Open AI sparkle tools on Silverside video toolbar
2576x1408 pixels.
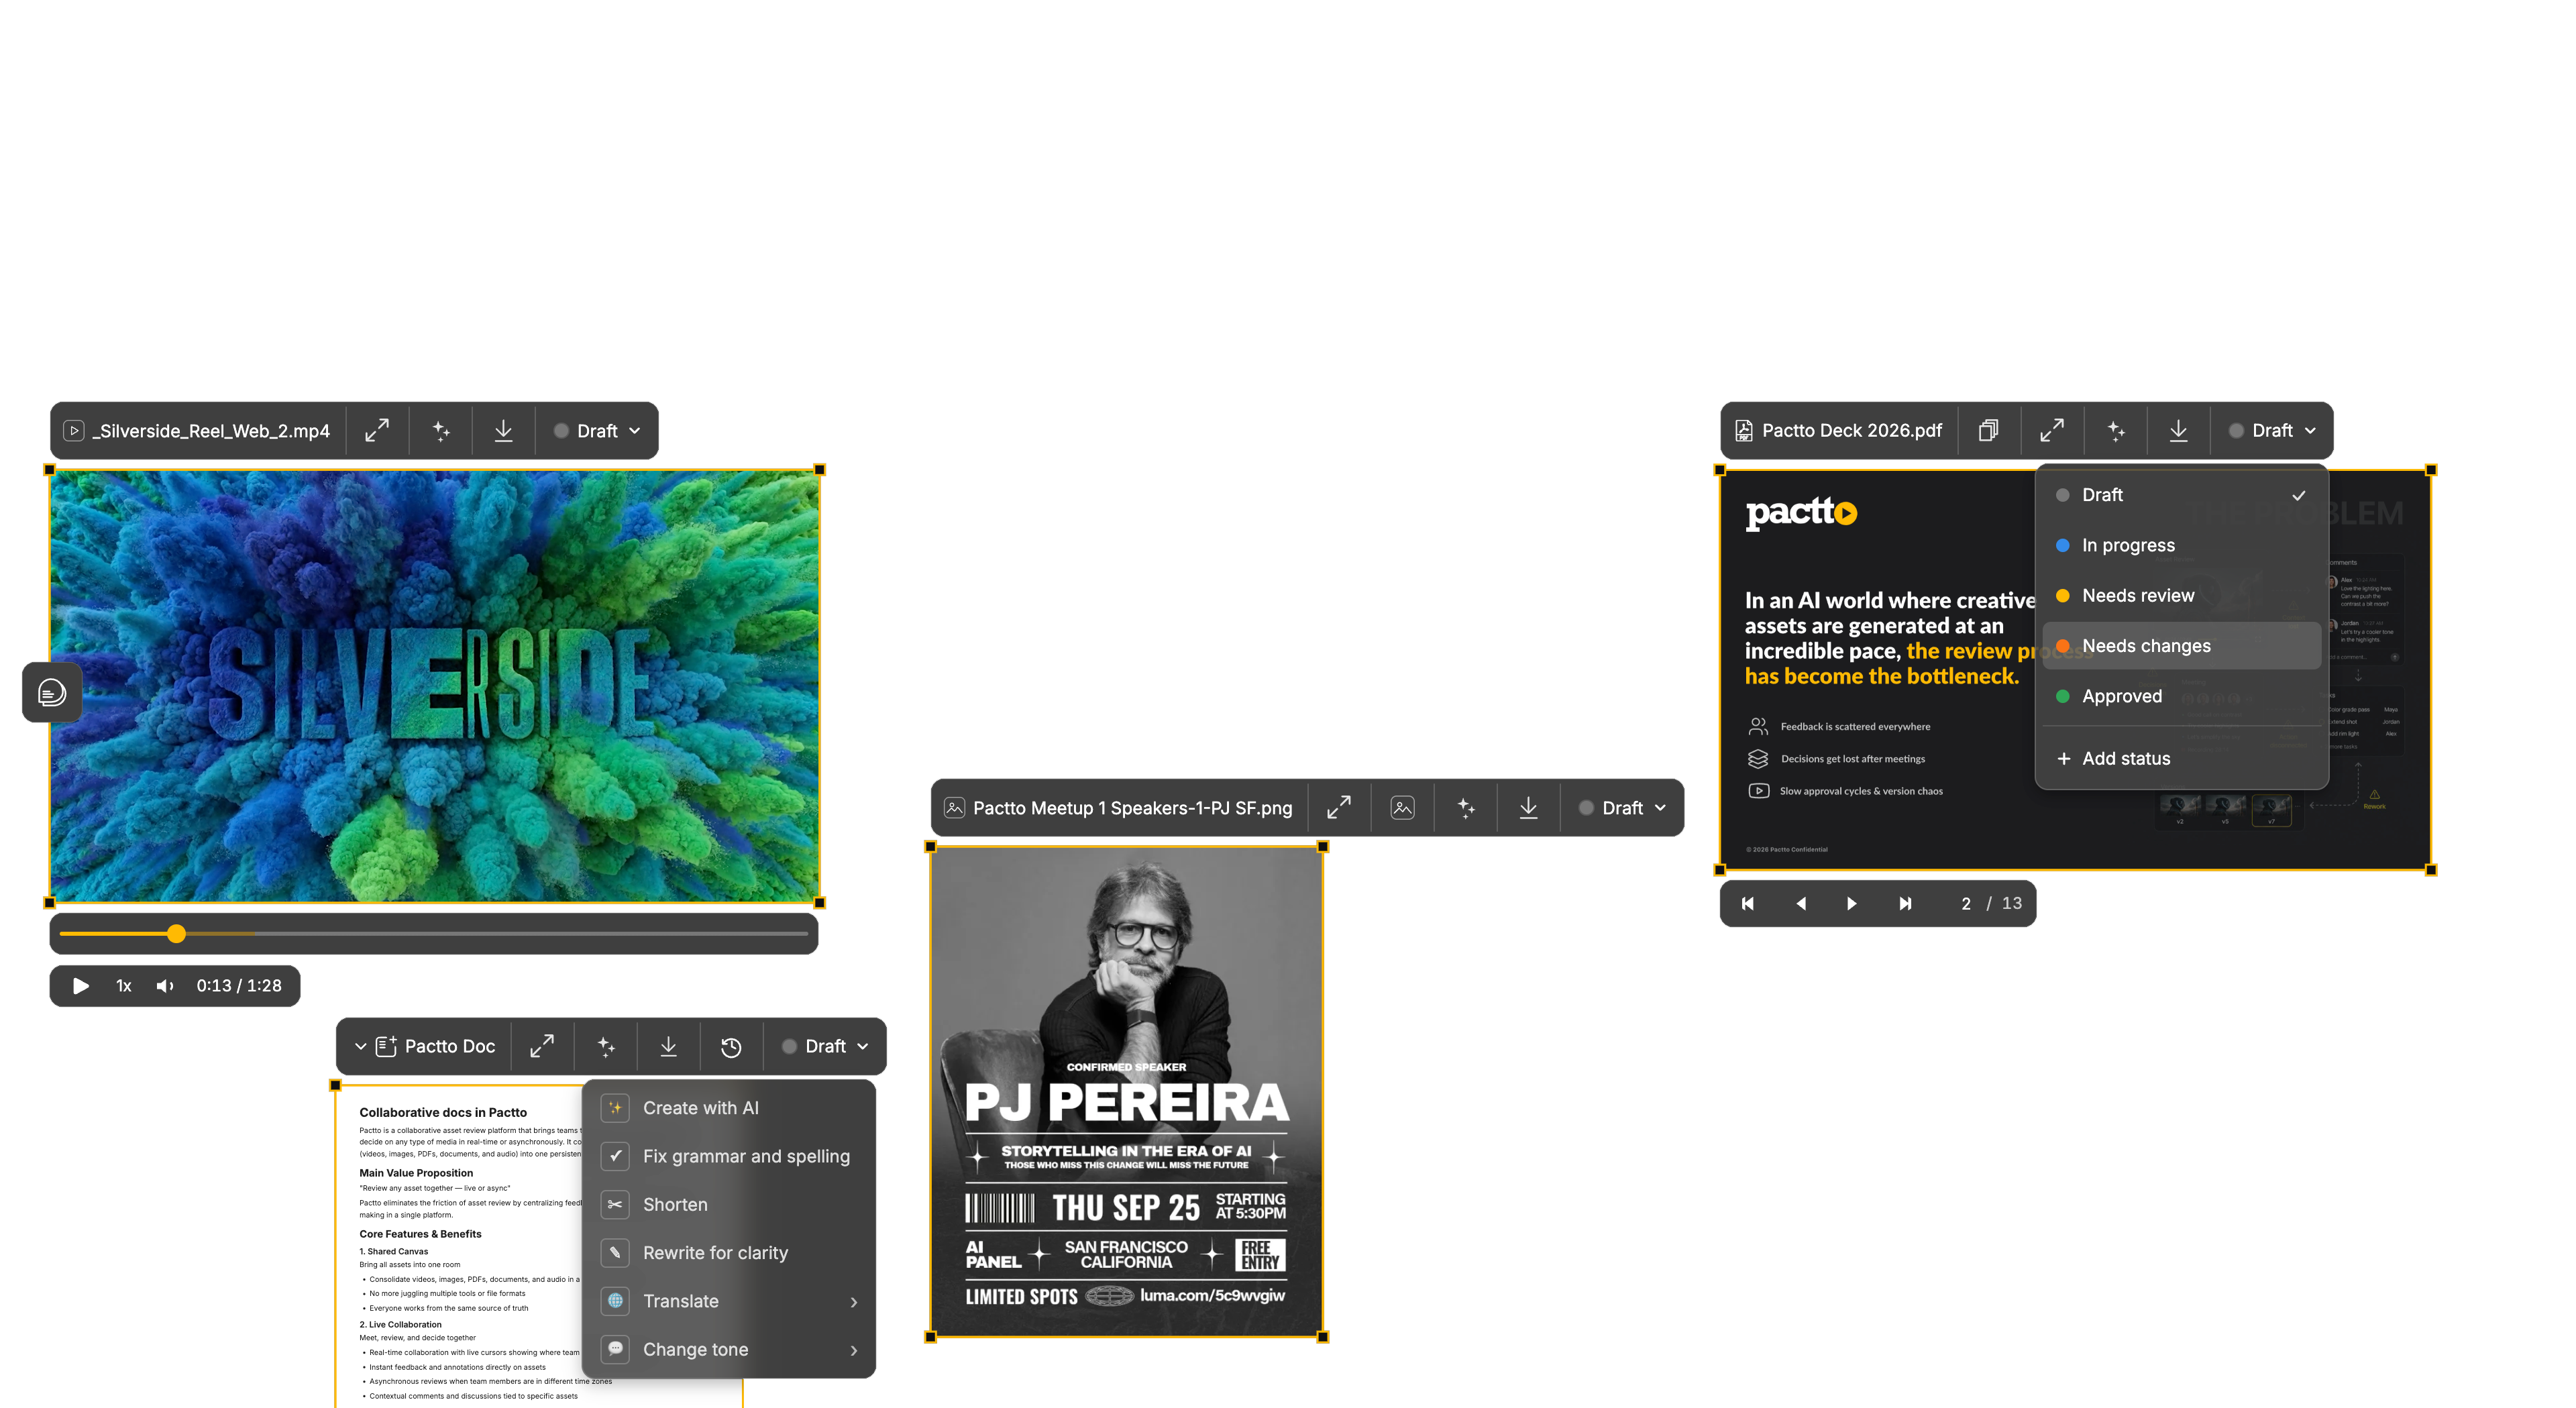pyautogui.click(x=441, y=431)
